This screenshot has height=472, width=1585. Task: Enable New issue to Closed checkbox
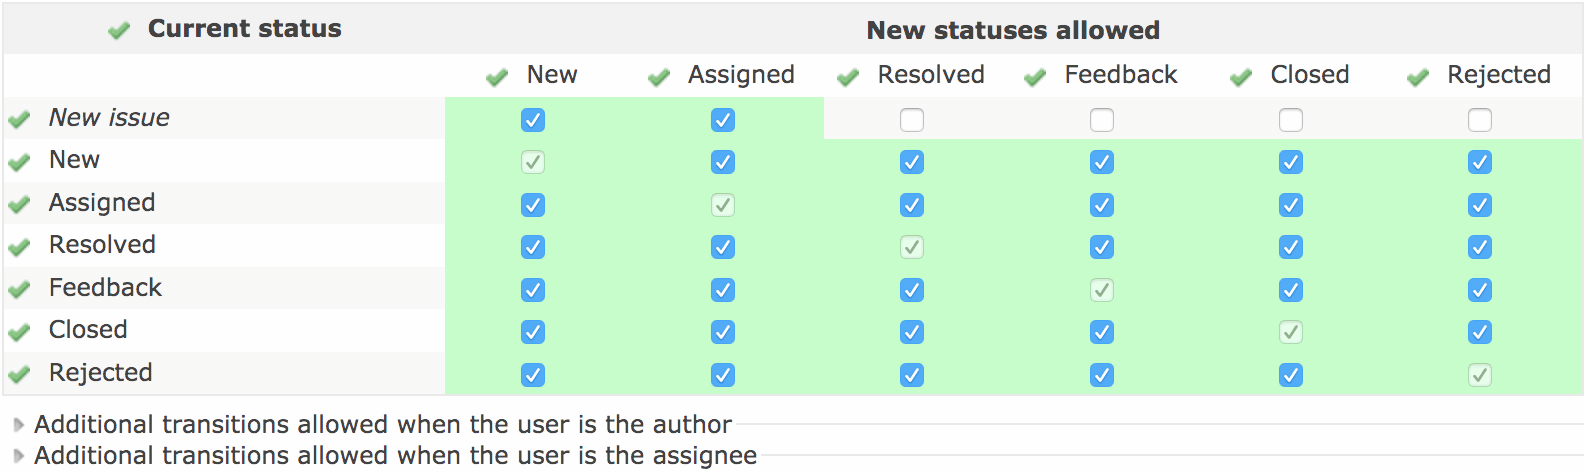click(x=1291, y=120)
